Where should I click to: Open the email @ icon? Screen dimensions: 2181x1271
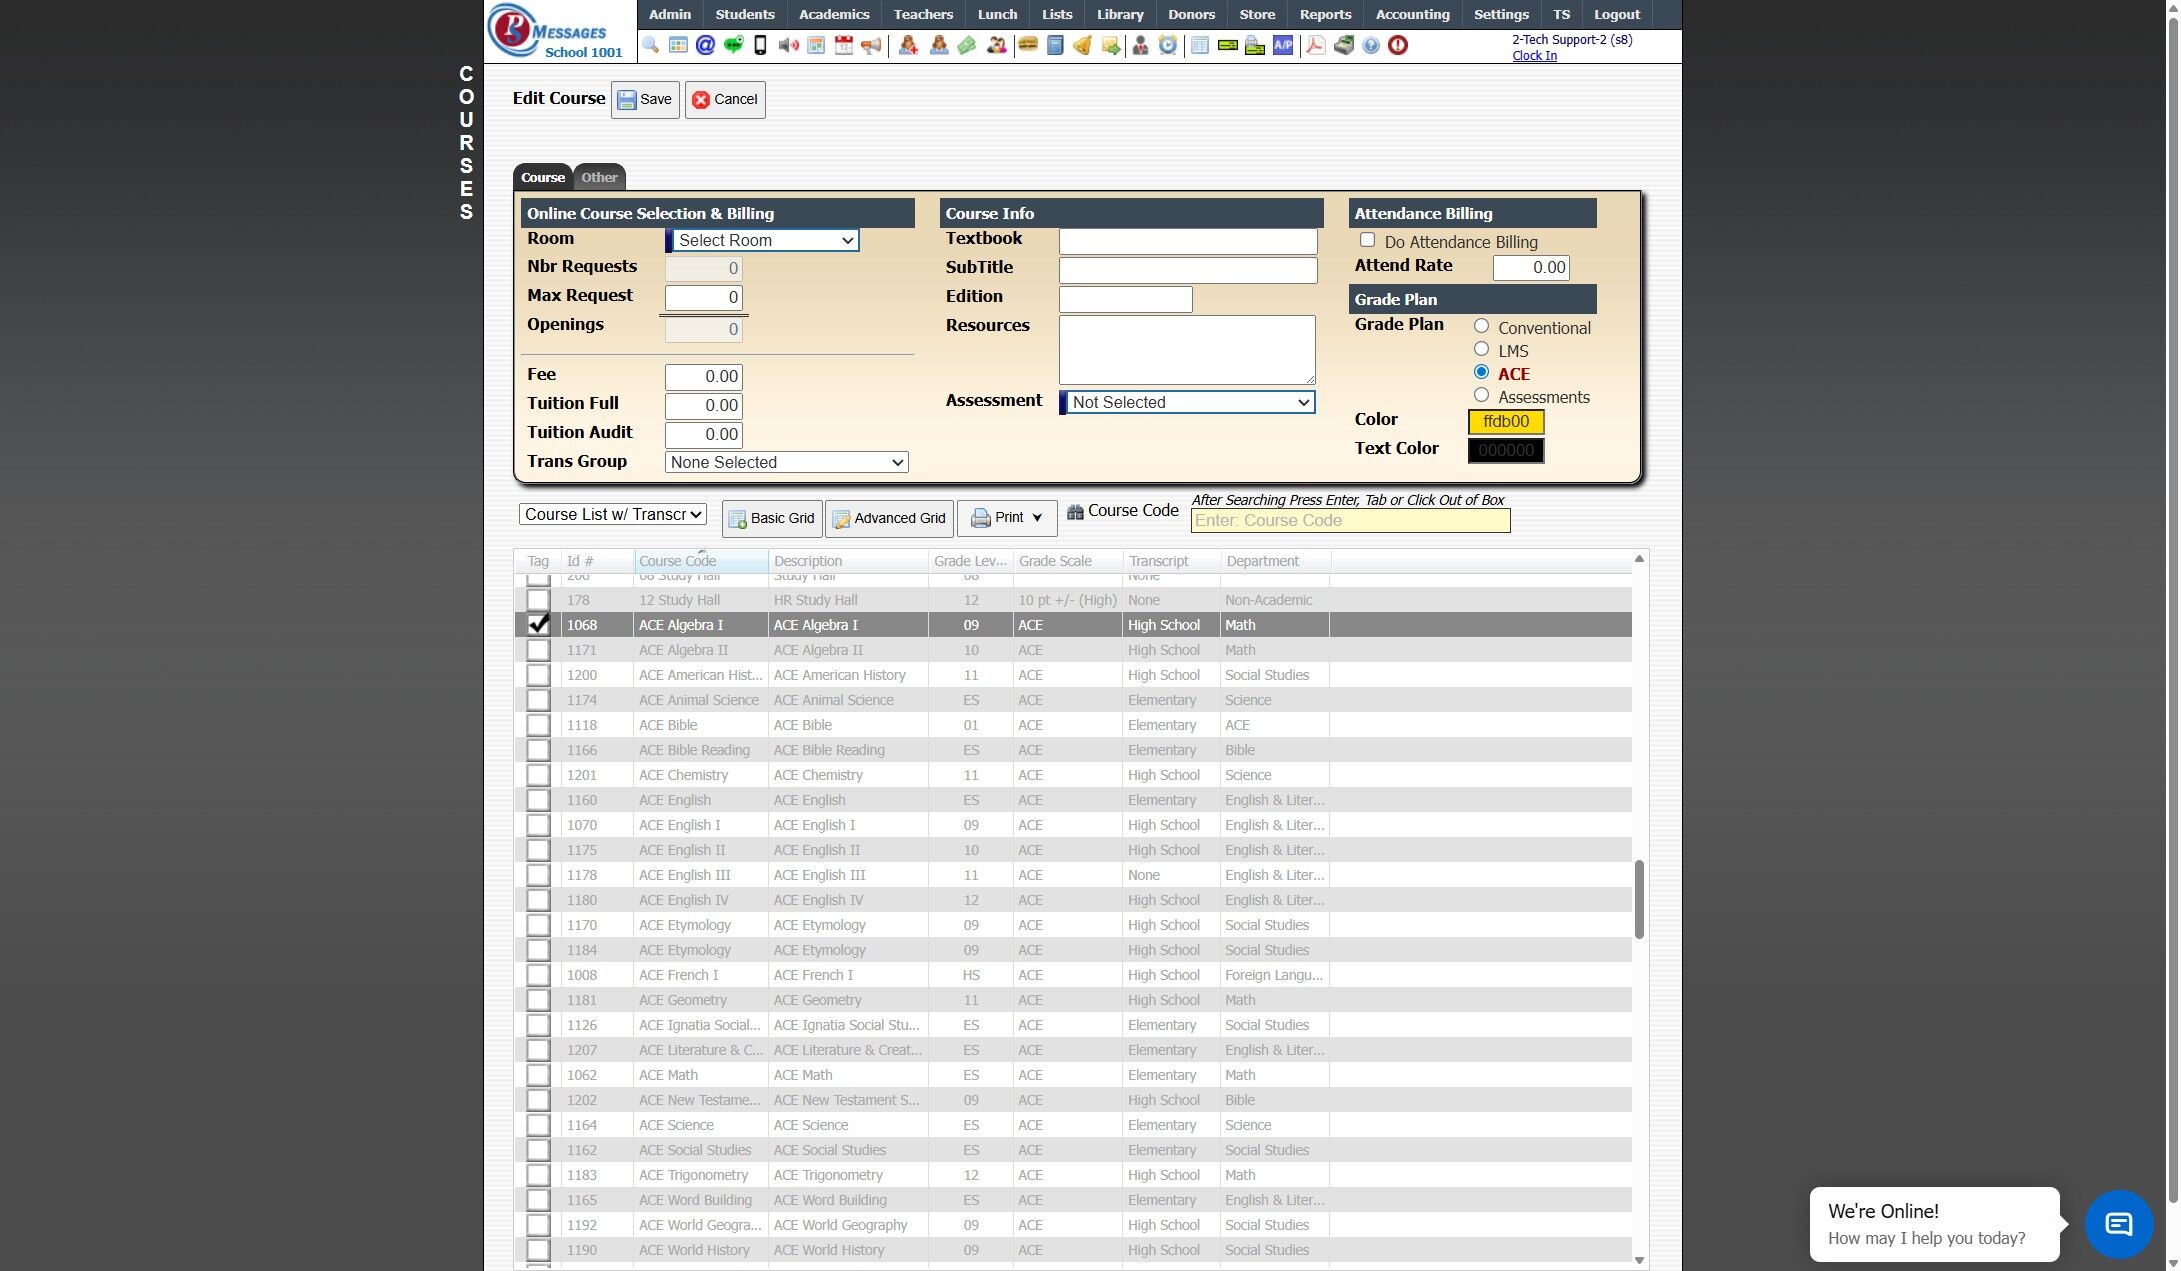705,45
